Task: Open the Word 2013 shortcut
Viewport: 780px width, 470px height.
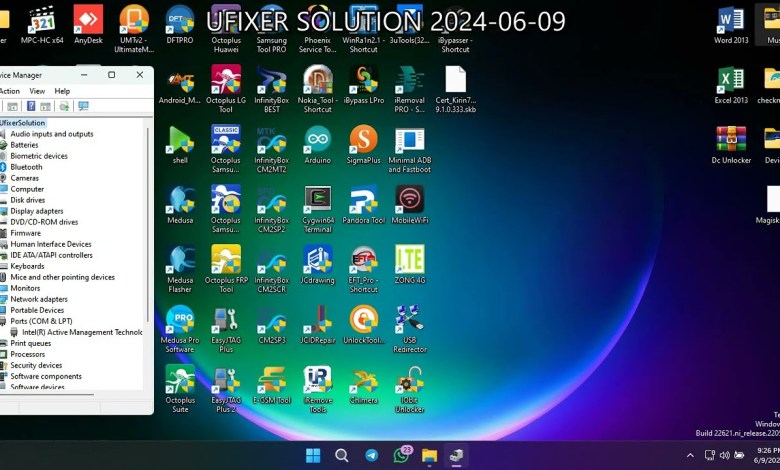Action: tap(731, 25)
